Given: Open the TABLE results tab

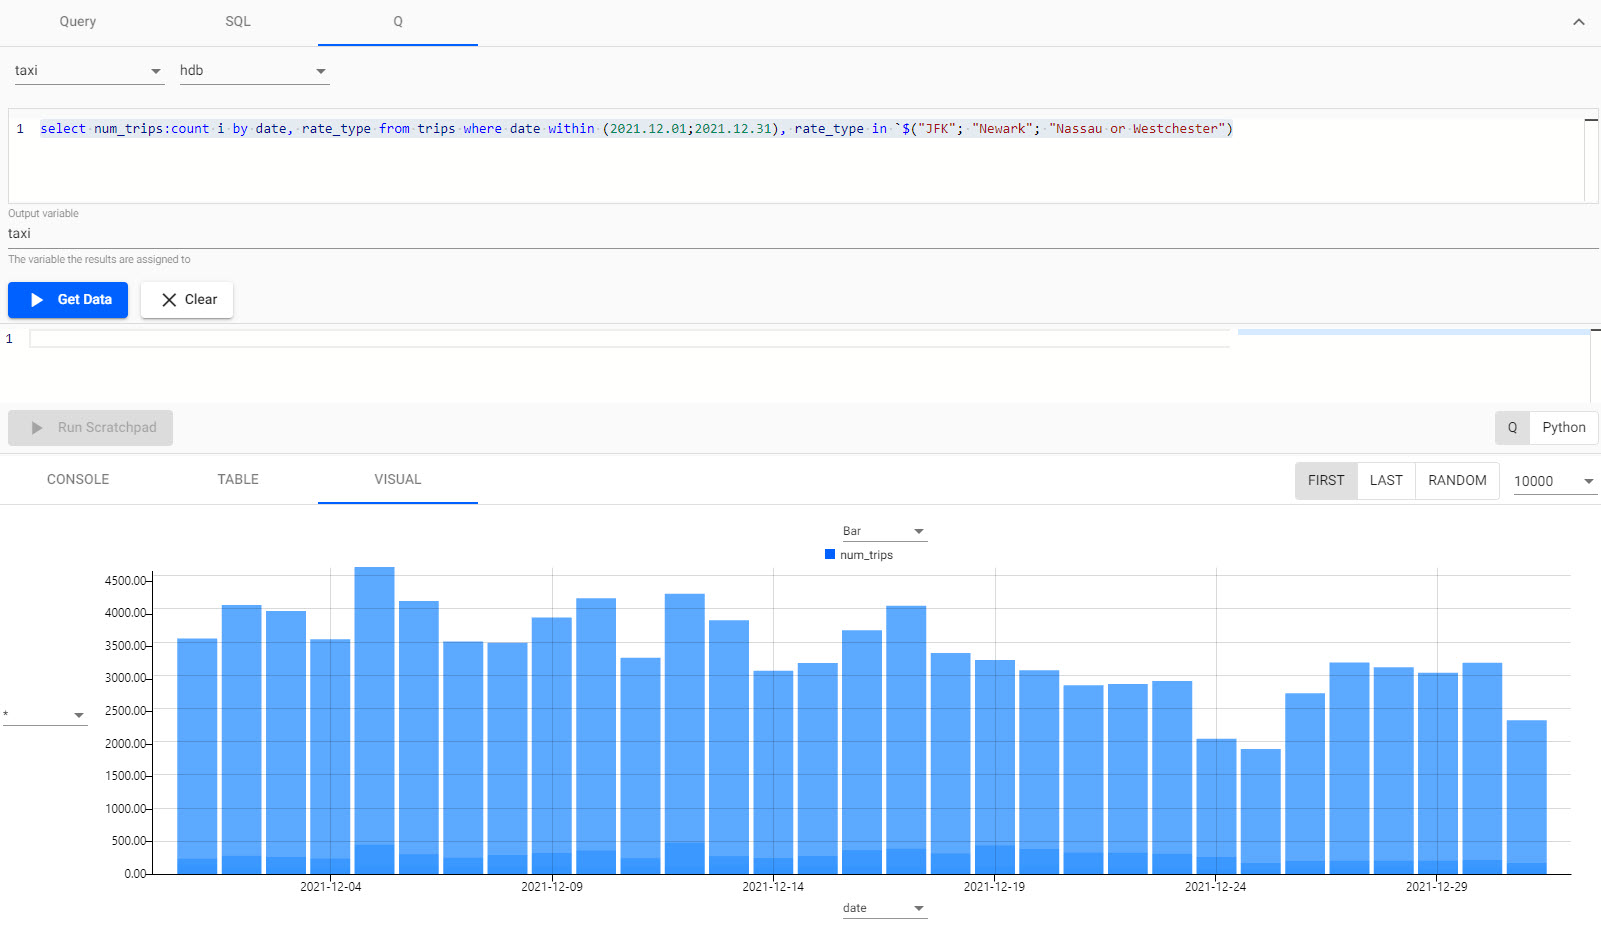Looking at the screenshot, I should tap(238, 479).
